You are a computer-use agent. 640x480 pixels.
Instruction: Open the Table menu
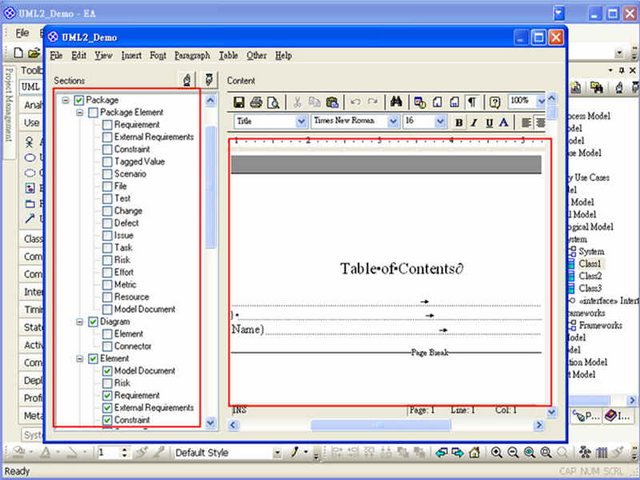point(228,56)
